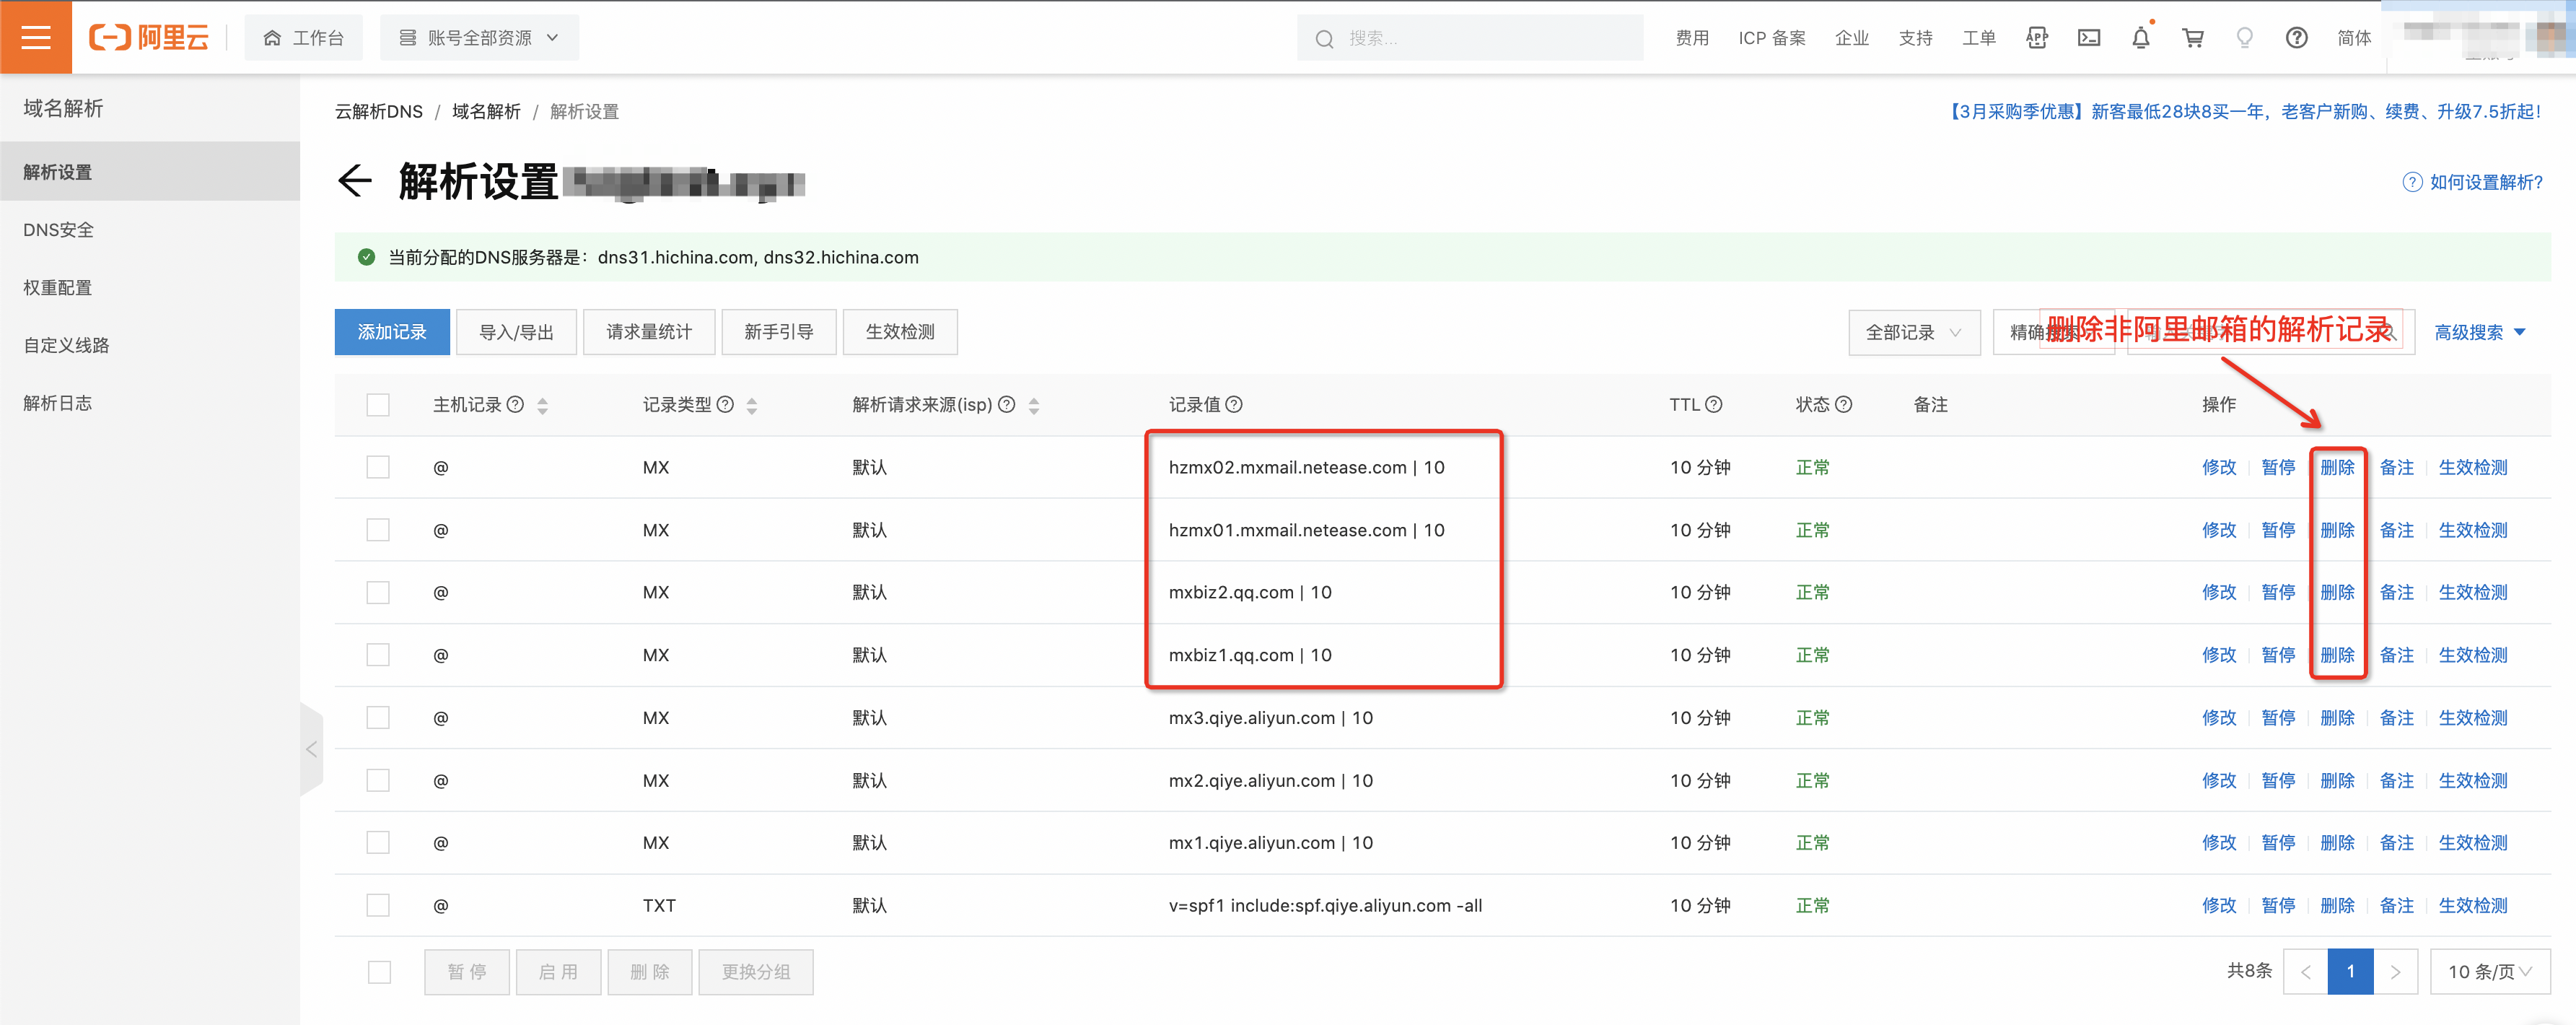Tick the select-all checkbox in table header
The width and height of the screenshot is (2576, 1025).
click(x=378, y=405)
